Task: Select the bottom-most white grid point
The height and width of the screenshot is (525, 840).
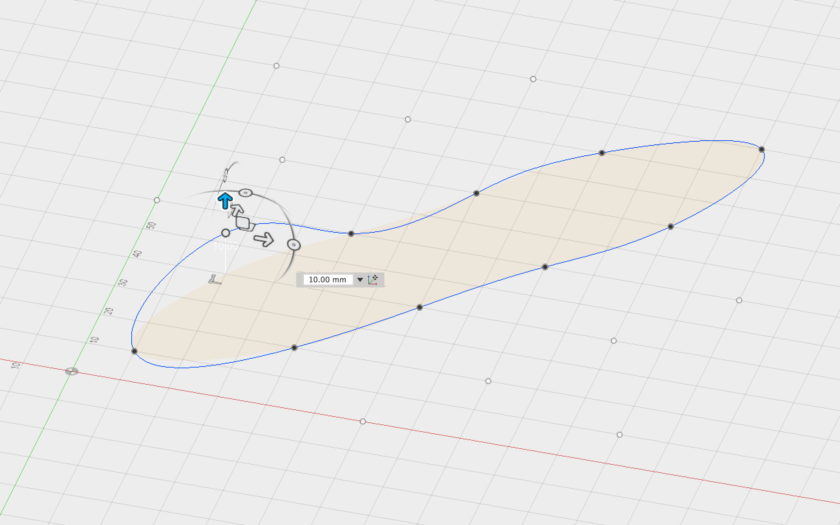Action: coord(620,435)
